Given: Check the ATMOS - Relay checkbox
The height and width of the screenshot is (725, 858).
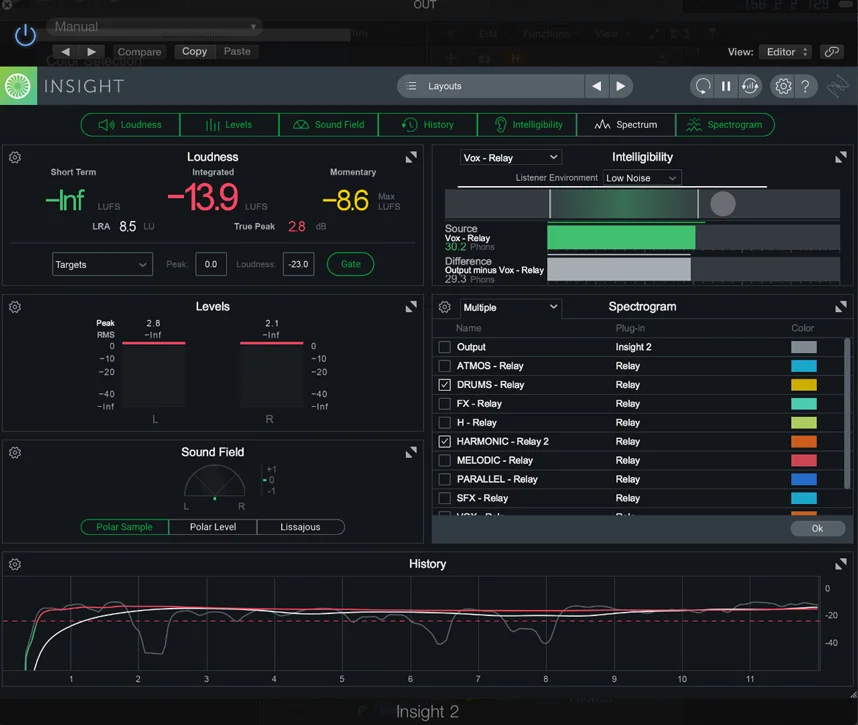Looking at the screenshot, I should tap(444, 366).
